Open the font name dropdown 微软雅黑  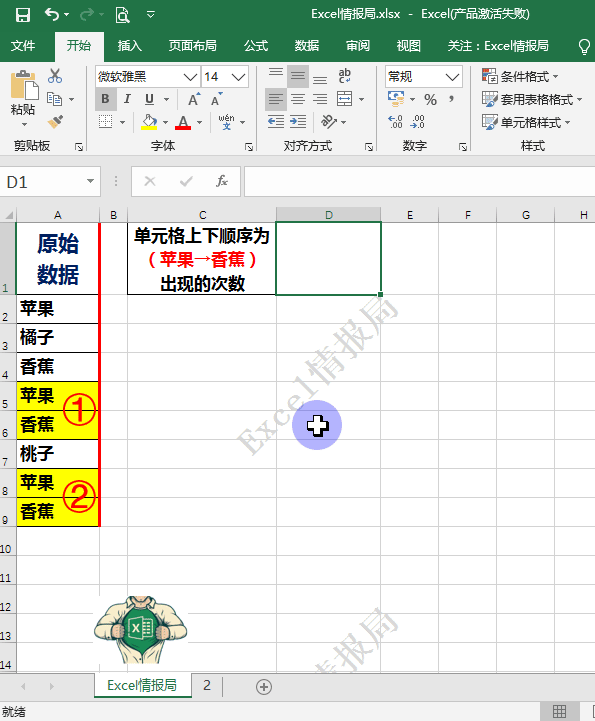coord(190,76)
